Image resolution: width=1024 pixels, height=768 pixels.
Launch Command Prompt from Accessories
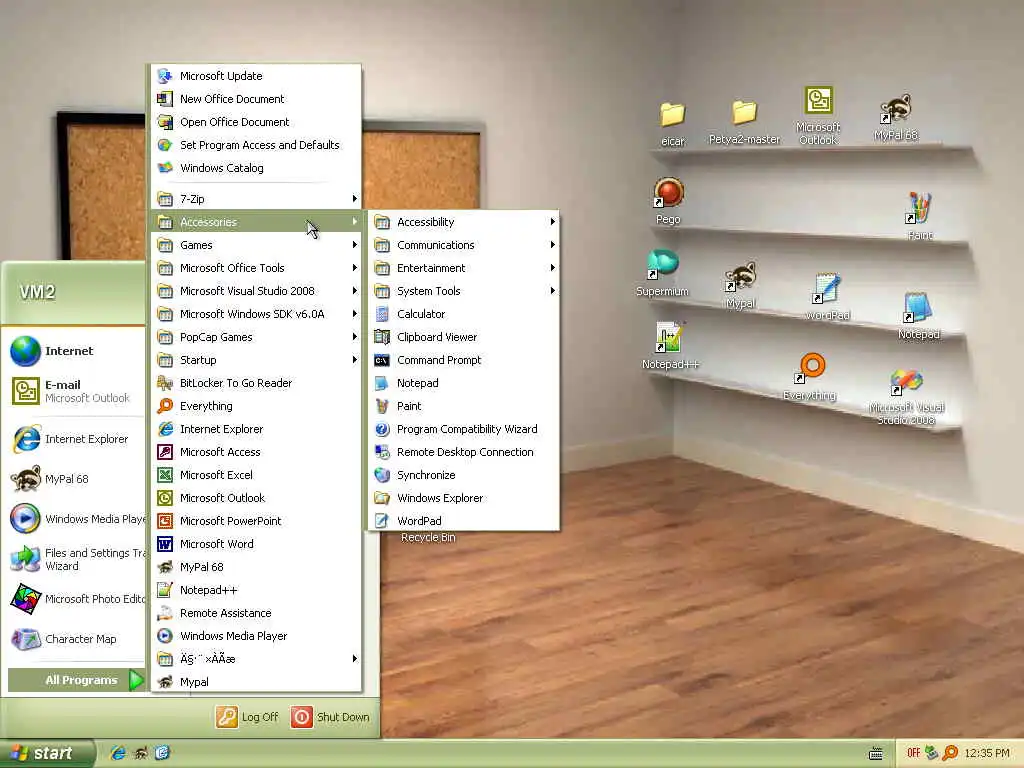pos(464,360)
